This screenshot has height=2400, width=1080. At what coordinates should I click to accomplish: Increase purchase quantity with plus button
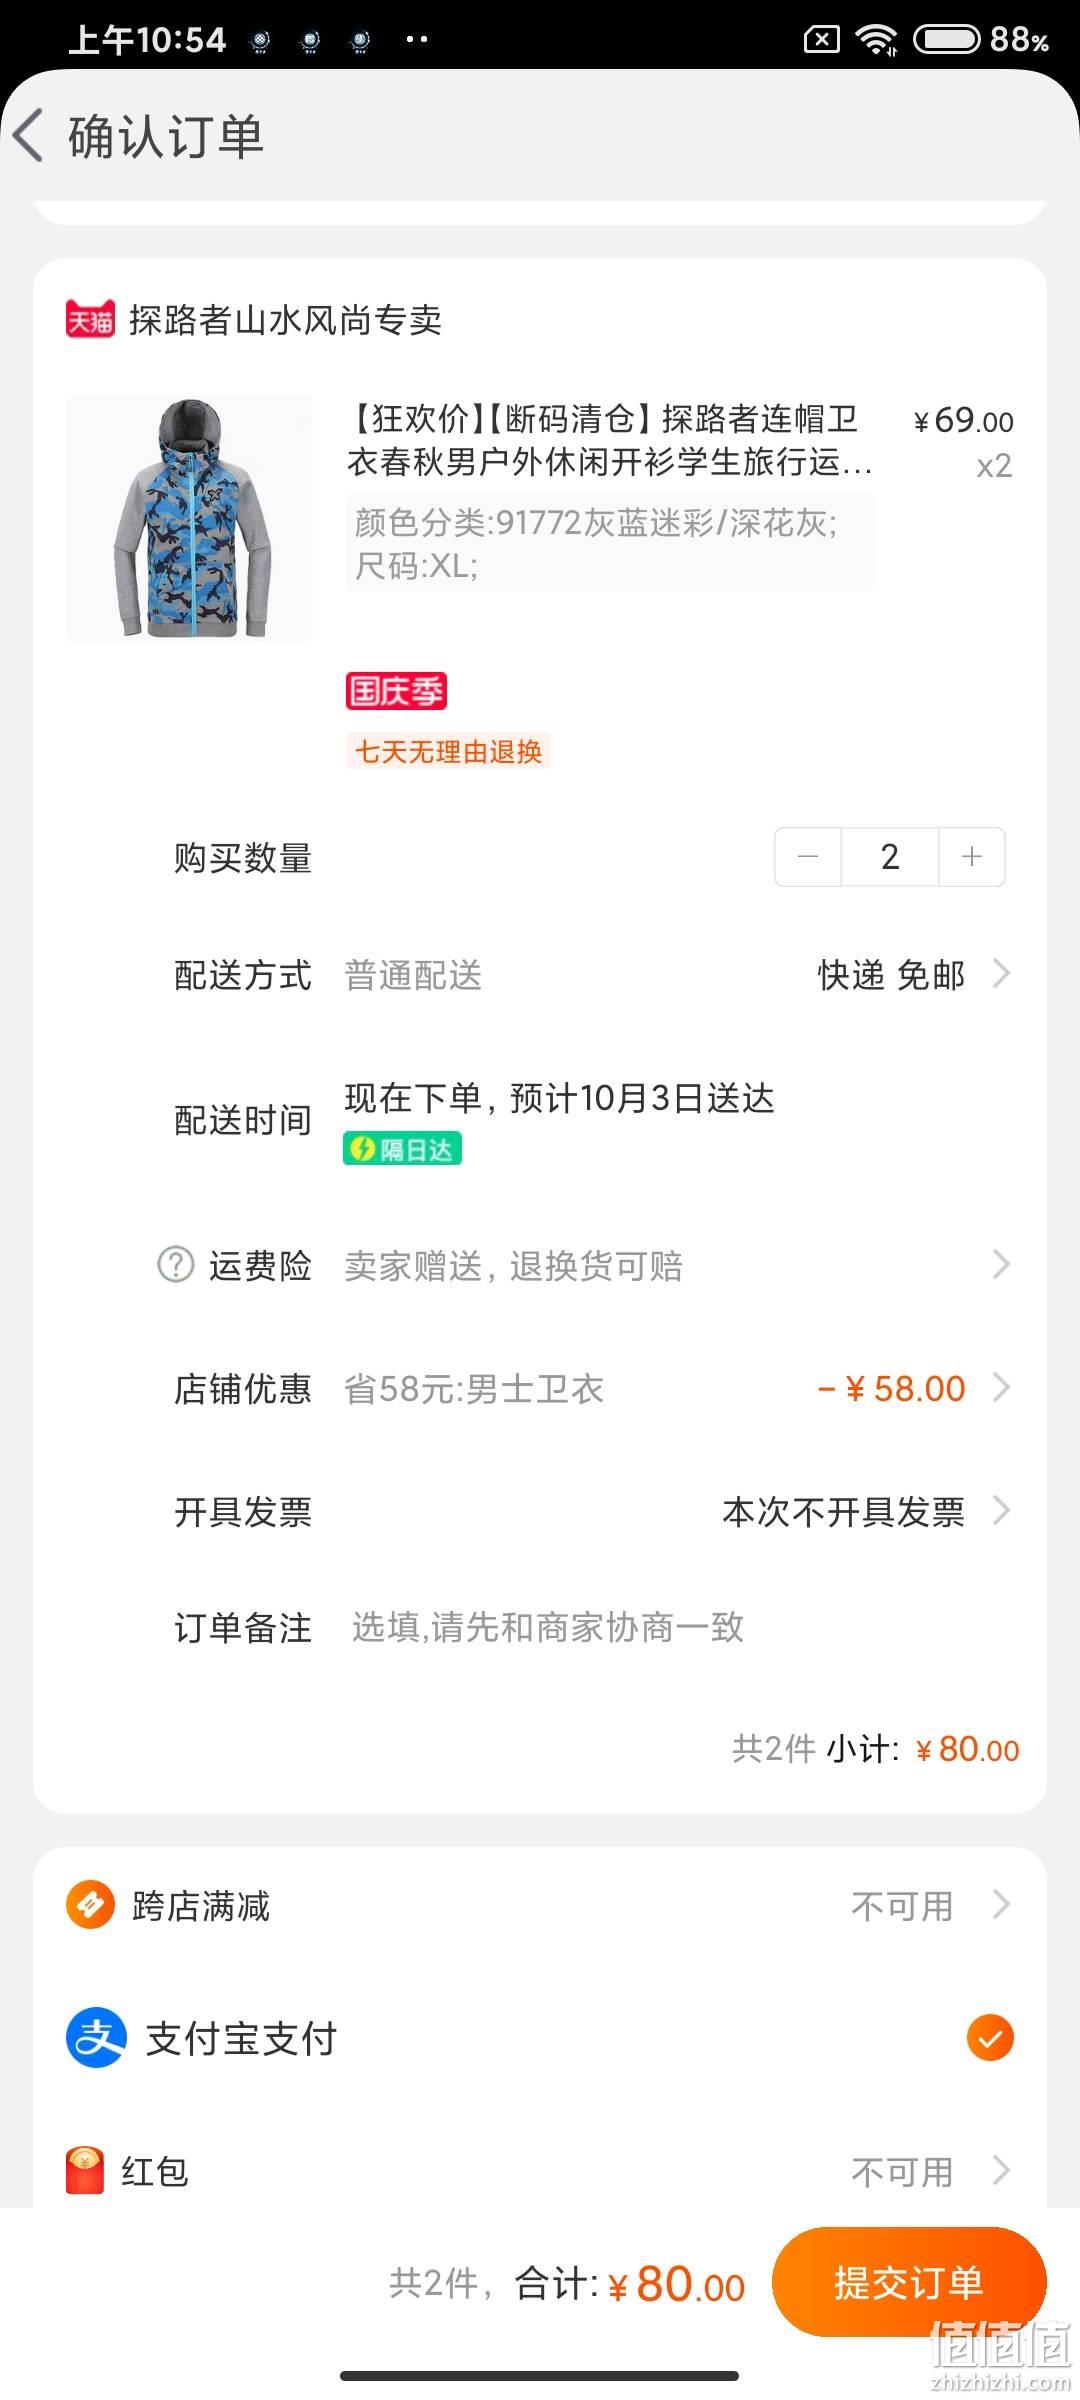[x=972, y=857]
